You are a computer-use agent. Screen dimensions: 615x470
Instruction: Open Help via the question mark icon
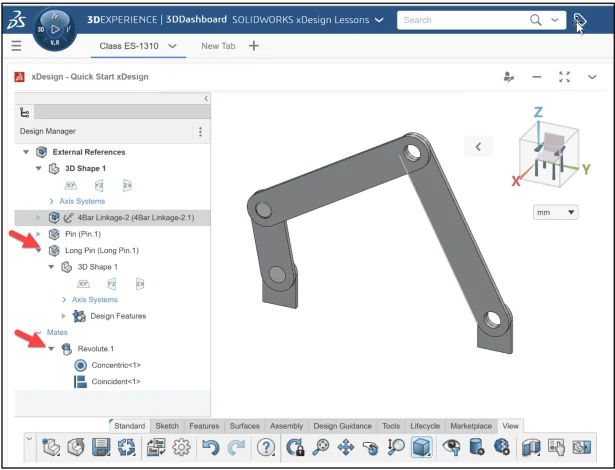coord(266,448)
